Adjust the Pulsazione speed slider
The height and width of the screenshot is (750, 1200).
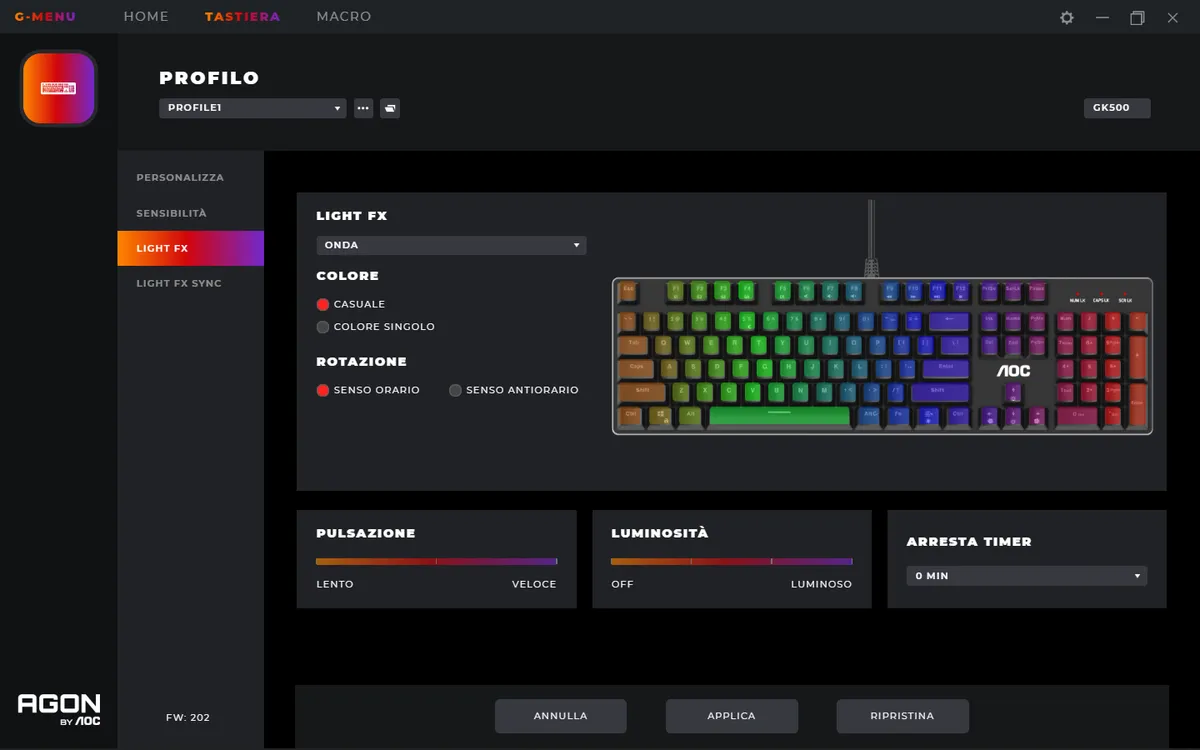[x=436, y=562]
